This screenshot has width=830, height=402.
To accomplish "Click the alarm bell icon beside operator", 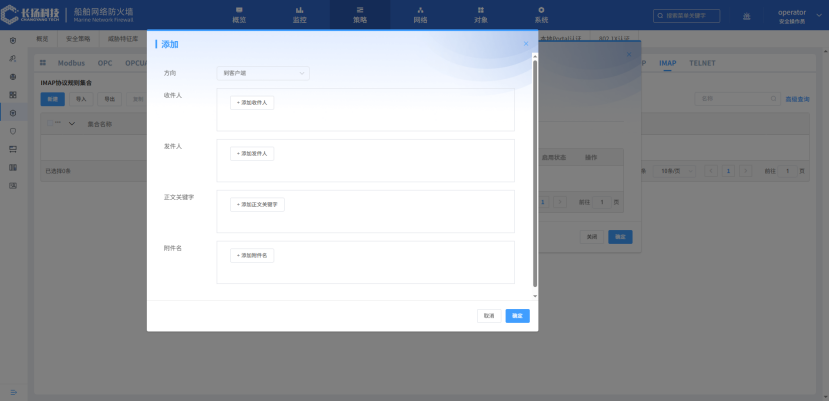I will coord(747,16).
